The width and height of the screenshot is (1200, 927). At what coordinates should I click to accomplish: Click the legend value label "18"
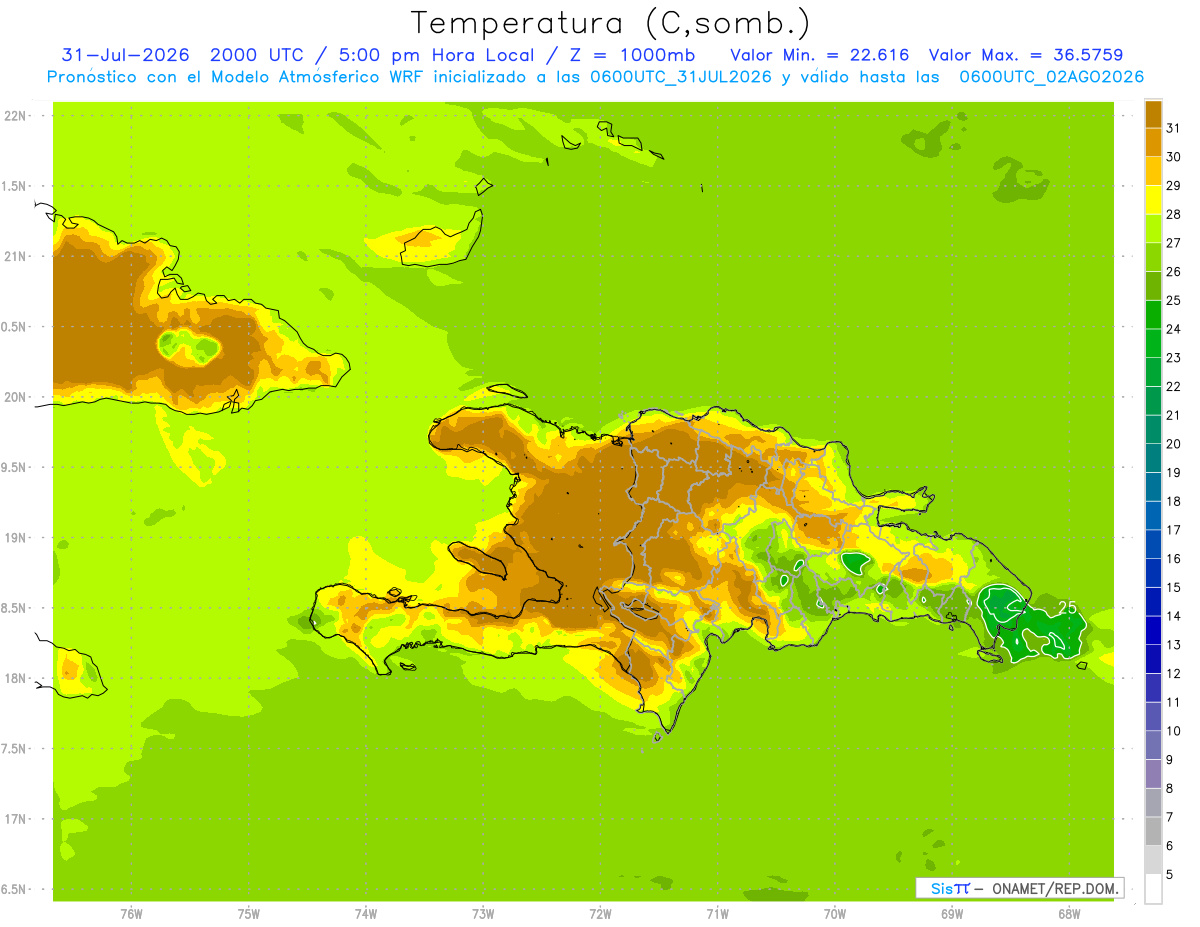click(1173, 501)
